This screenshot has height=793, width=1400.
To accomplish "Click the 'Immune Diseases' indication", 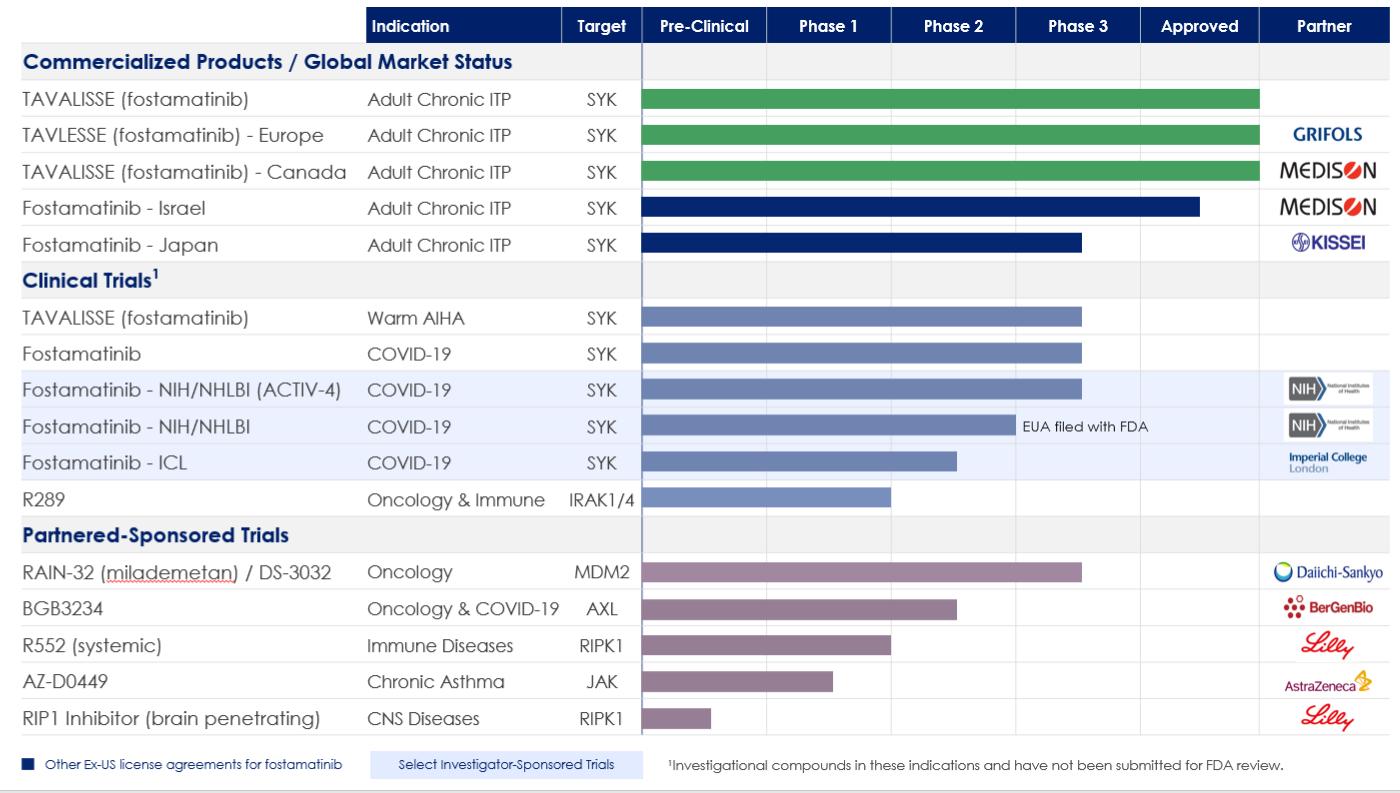I will [x=440, y=646].
